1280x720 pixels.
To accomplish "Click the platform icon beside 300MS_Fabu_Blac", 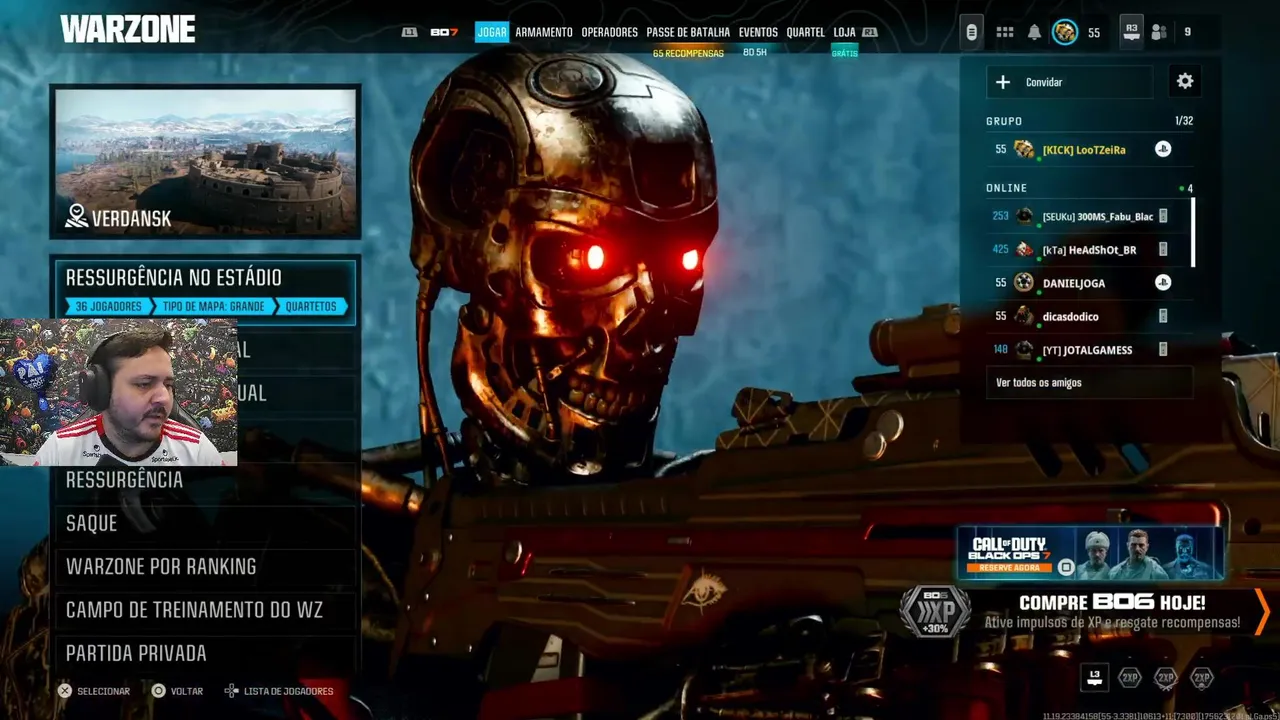I will coord(1163,216).
